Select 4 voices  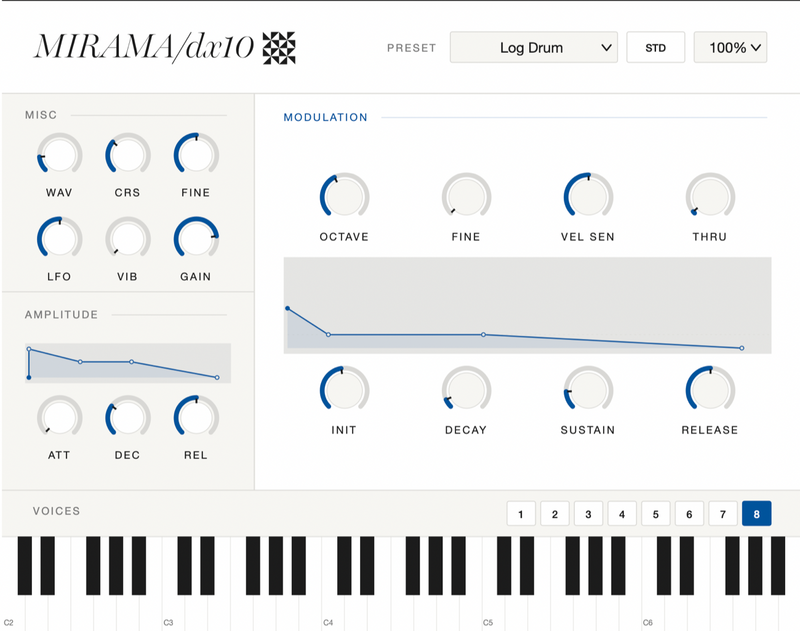coord(622,514)
